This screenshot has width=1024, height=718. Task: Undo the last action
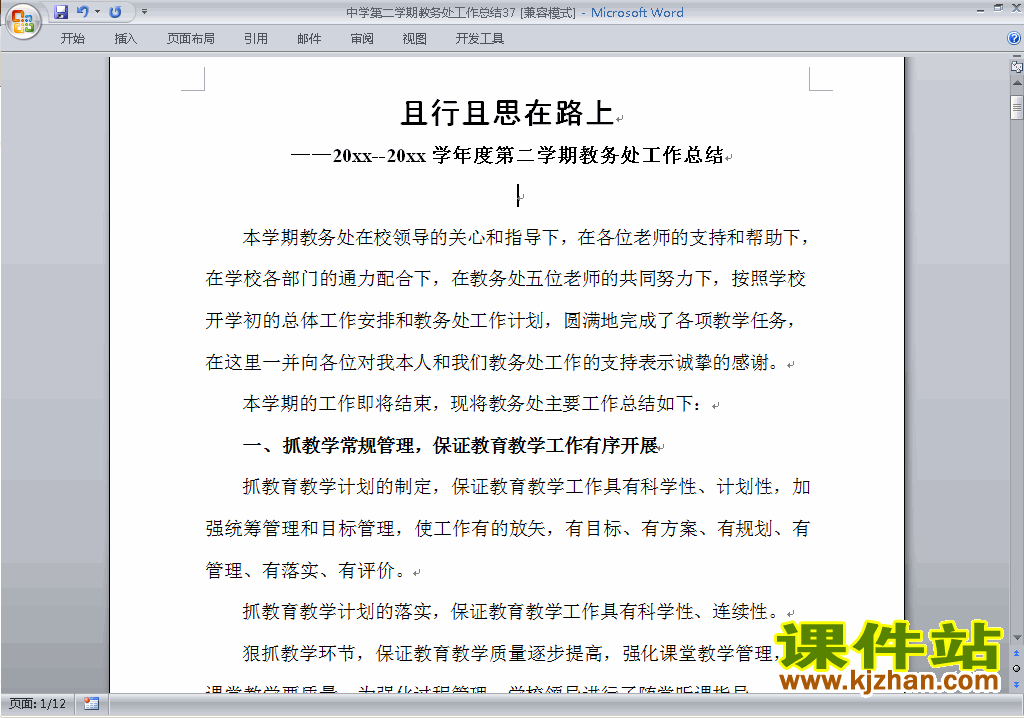82,12
